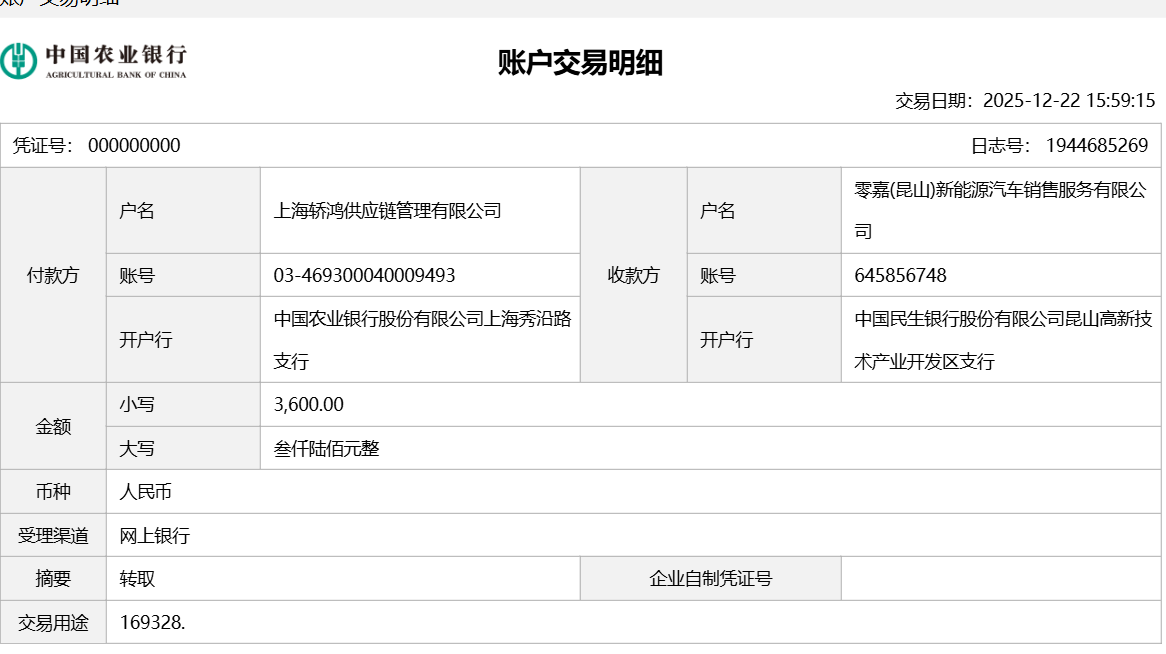Select the amount in words 叁仟陆佰元整

[x=326, y=449]
